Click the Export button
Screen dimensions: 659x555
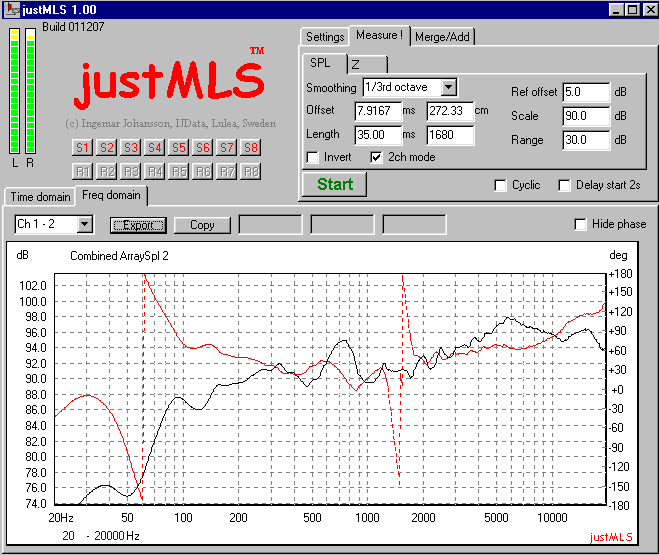pos(138,225)
